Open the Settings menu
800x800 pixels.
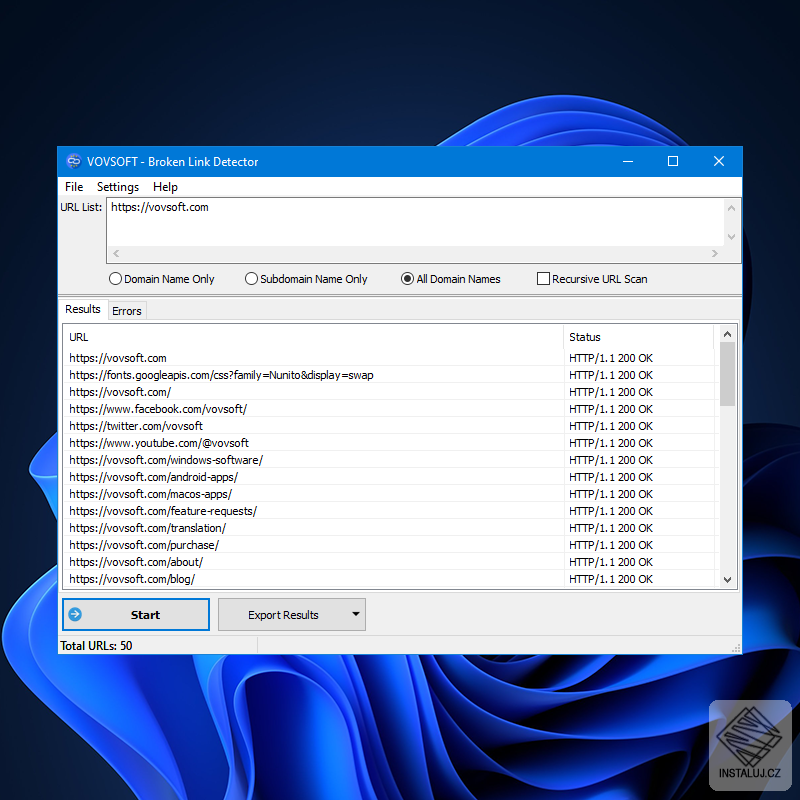(x=118, y=187)
